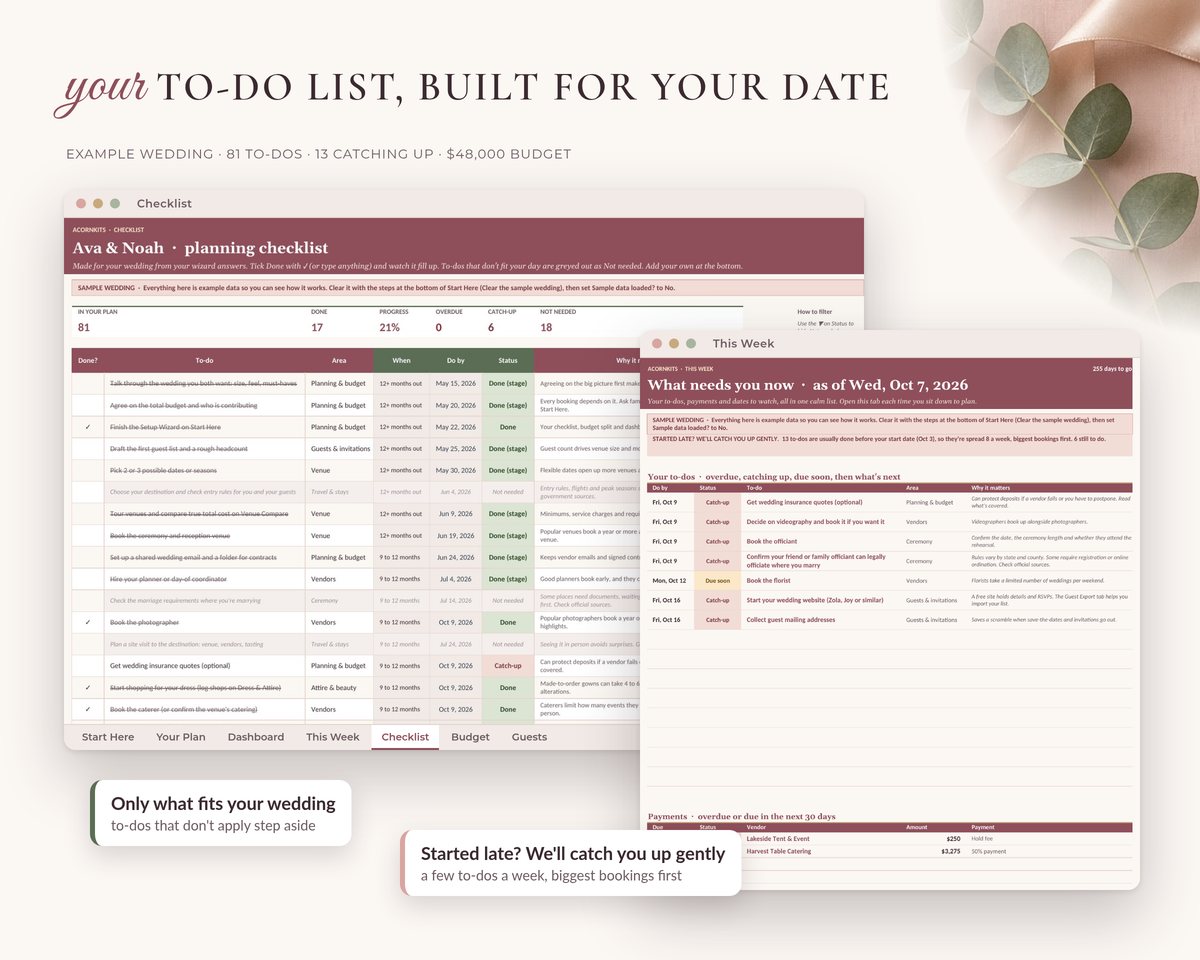Untick Done for Book the photographer row
The height and width of the screenshot is (960, 1200).
coord(88,622)
